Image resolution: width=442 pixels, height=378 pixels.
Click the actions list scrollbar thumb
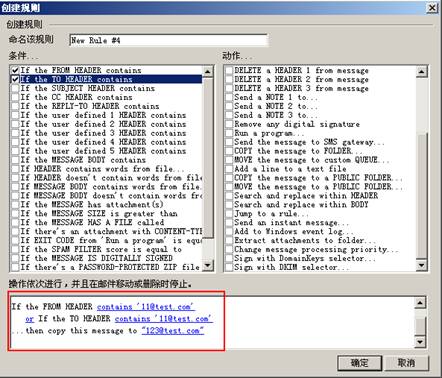(421, 197)
